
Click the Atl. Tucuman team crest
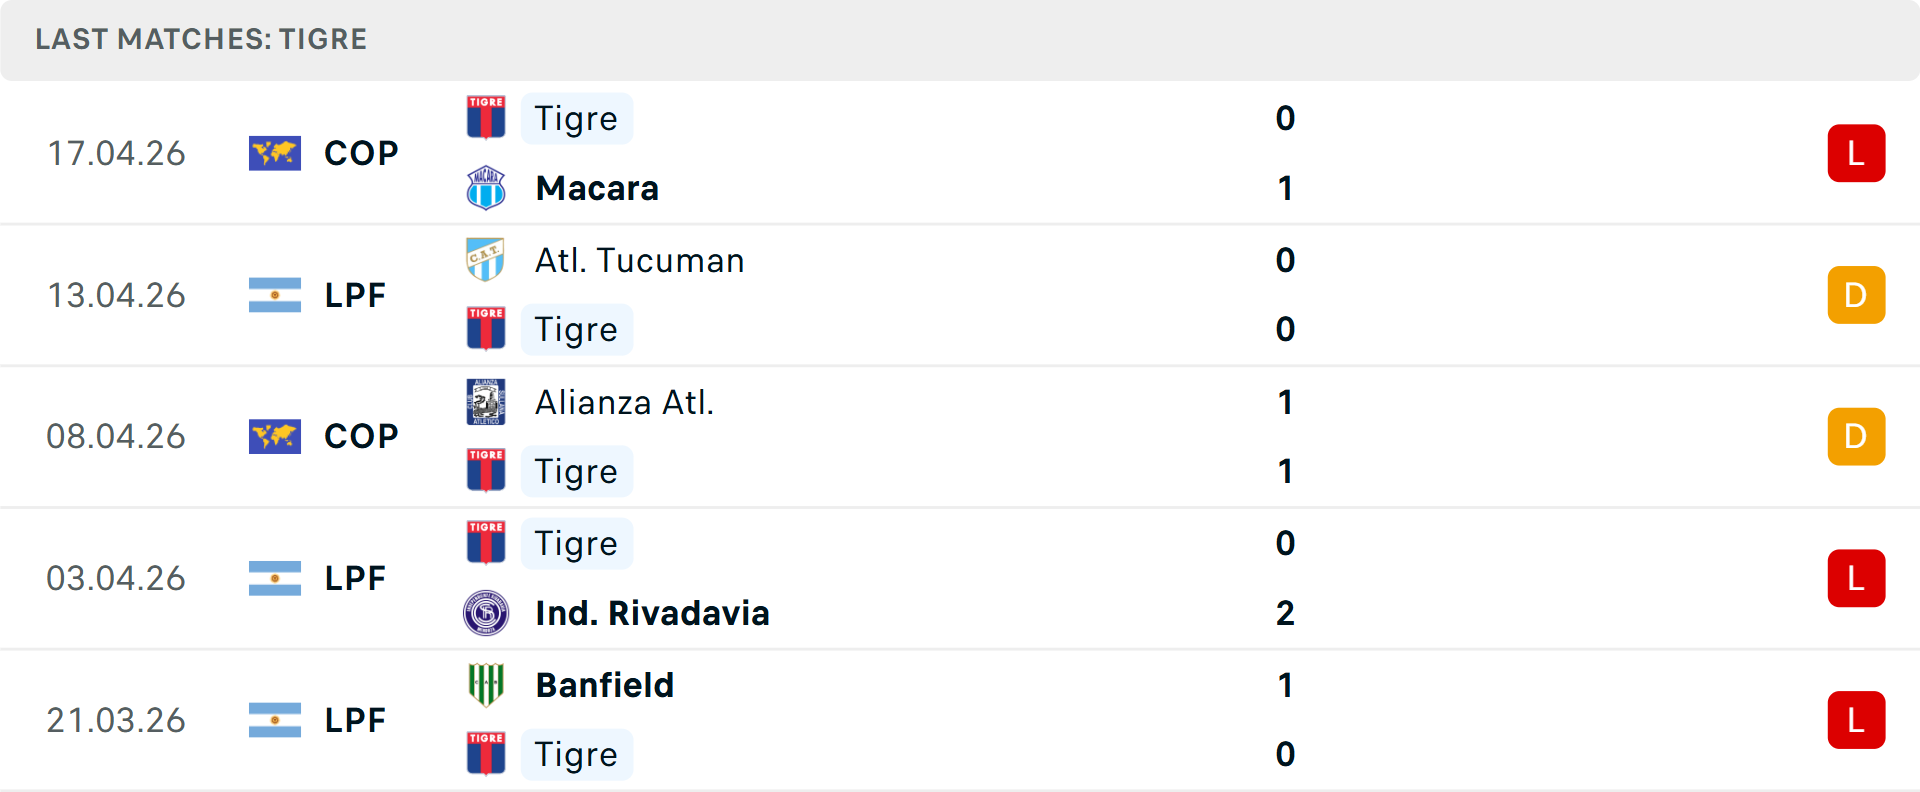tap(486, 260)
